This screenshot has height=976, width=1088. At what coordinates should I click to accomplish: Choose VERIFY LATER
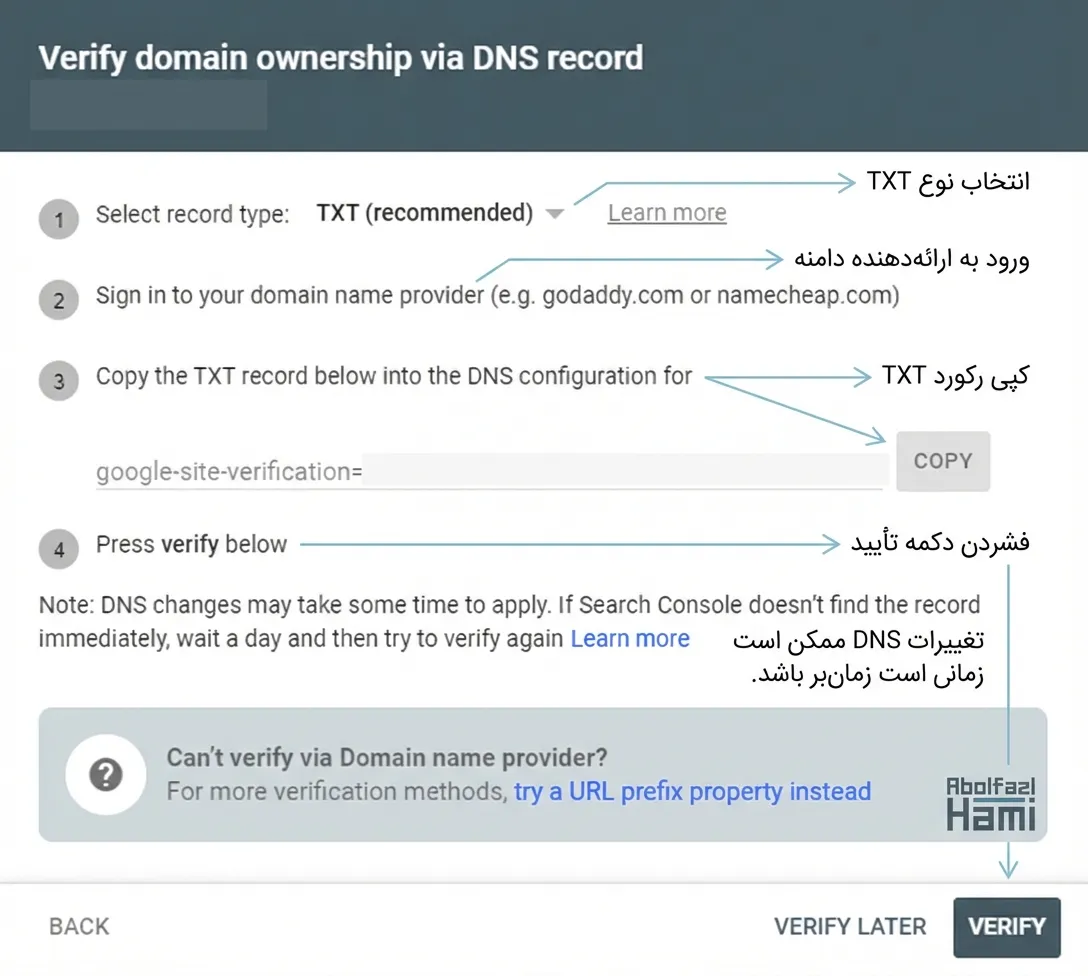pyautogui.click(x=850, y=926)
